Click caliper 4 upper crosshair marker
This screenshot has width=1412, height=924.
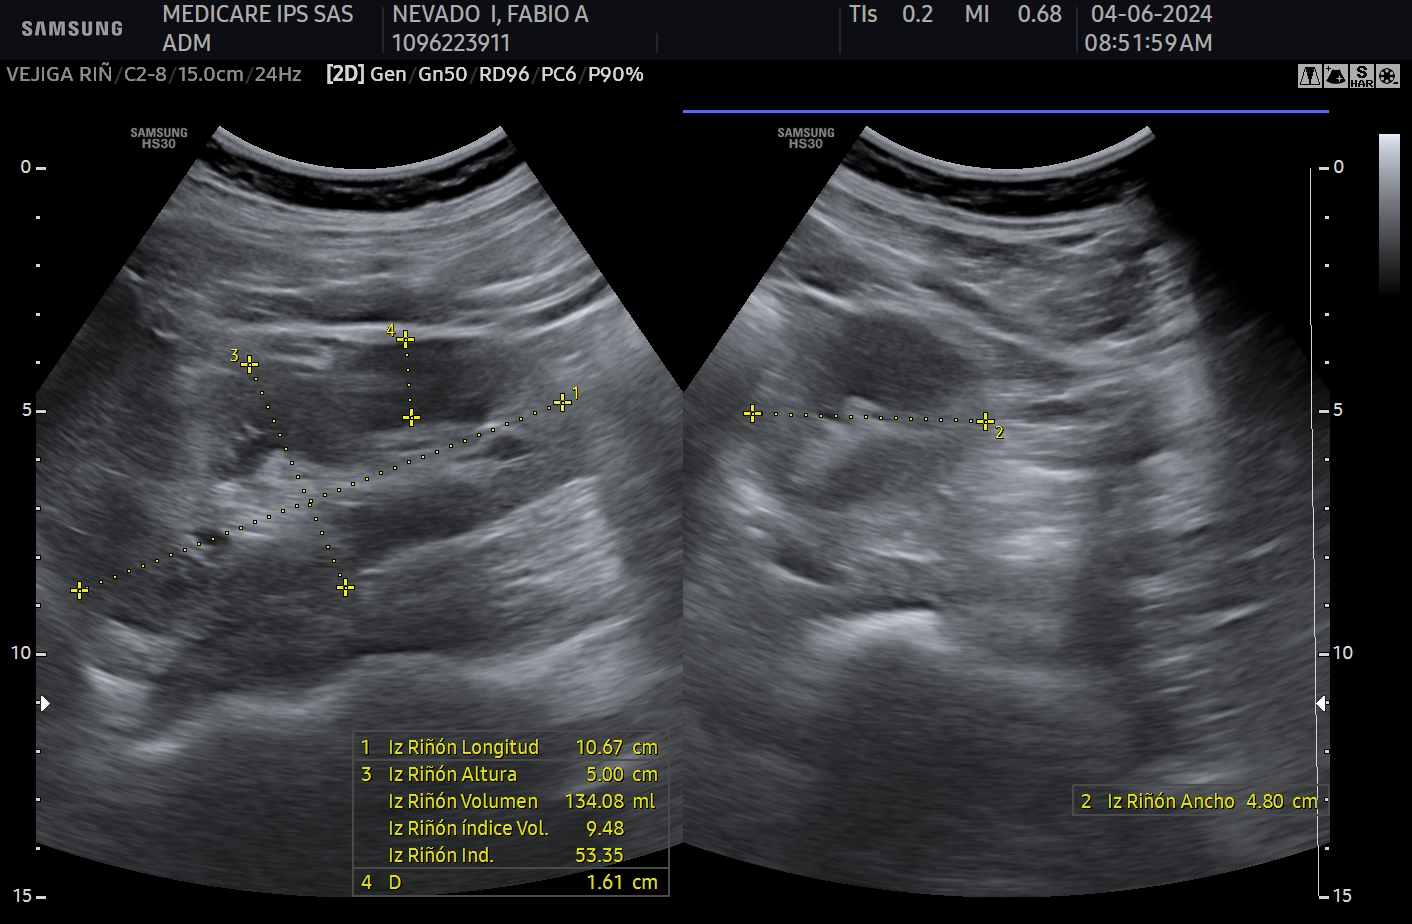(x=405, y=340)
